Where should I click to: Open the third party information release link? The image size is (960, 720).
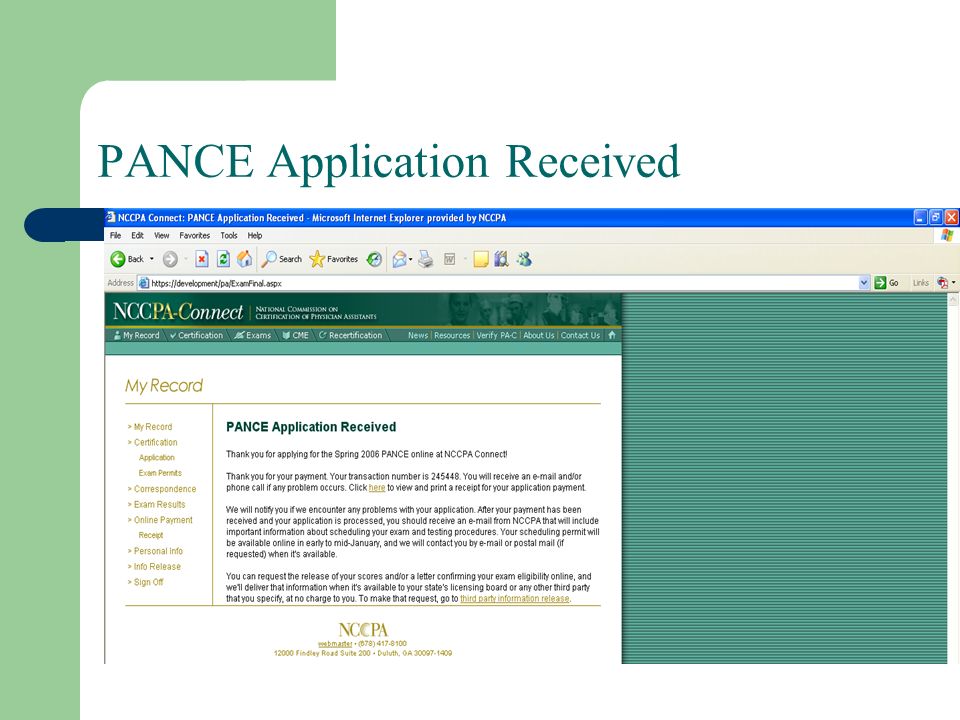pyautogui.click(x=514, y=599)
